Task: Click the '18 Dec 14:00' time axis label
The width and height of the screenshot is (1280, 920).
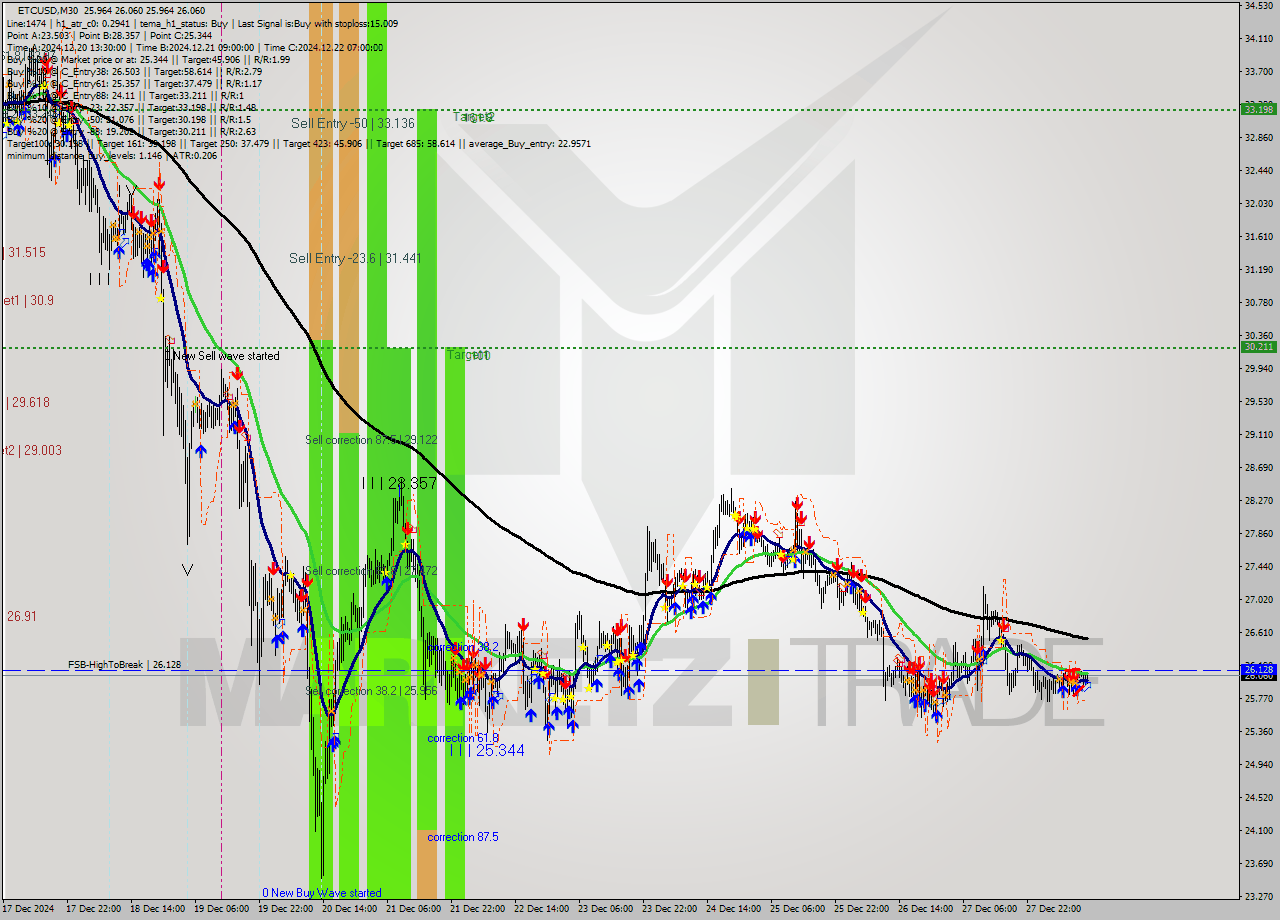Action: pos(158,910)
